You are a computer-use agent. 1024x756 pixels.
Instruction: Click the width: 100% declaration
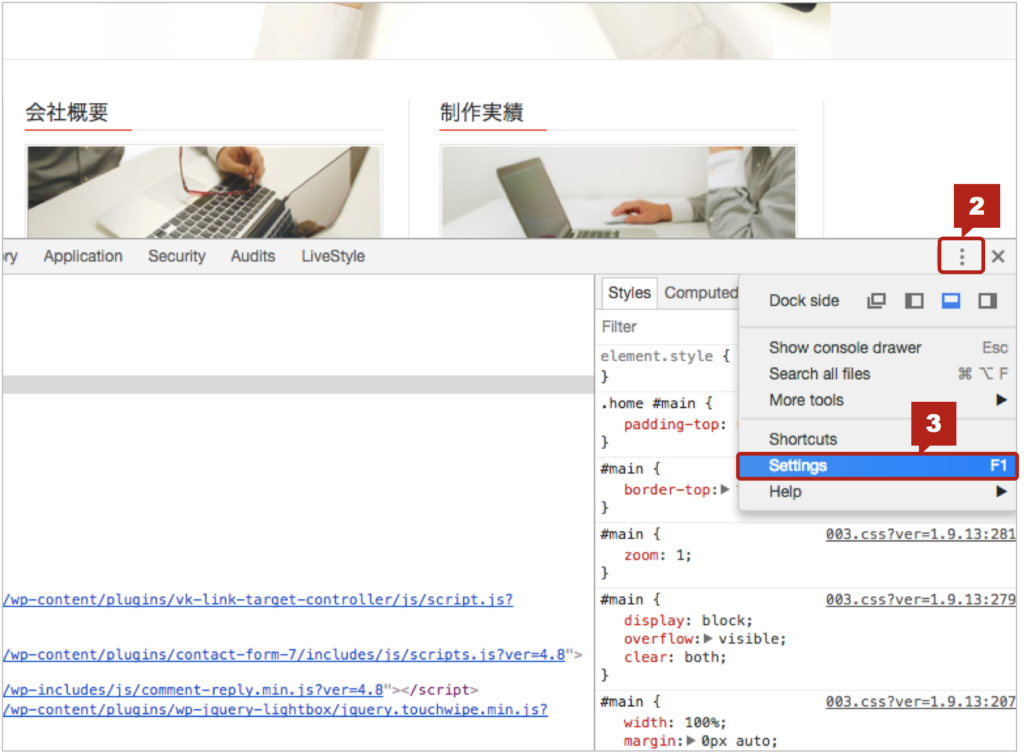coord(675,723)
